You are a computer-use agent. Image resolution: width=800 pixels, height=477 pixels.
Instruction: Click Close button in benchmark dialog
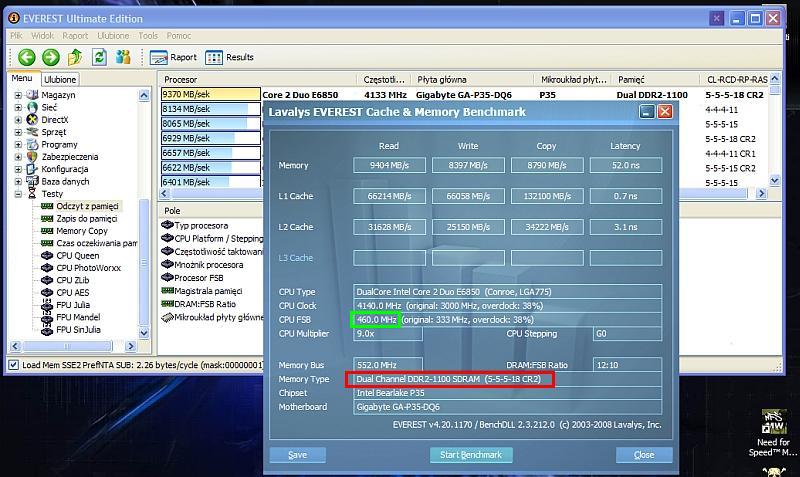644,455
